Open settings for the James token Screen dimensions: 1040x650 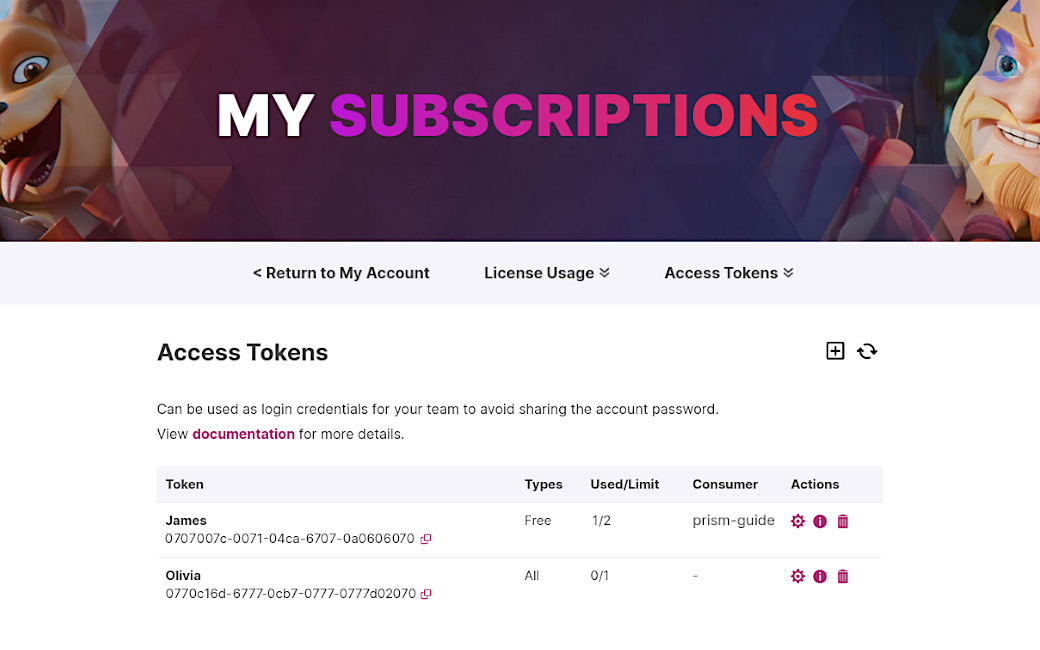[797, 521]
